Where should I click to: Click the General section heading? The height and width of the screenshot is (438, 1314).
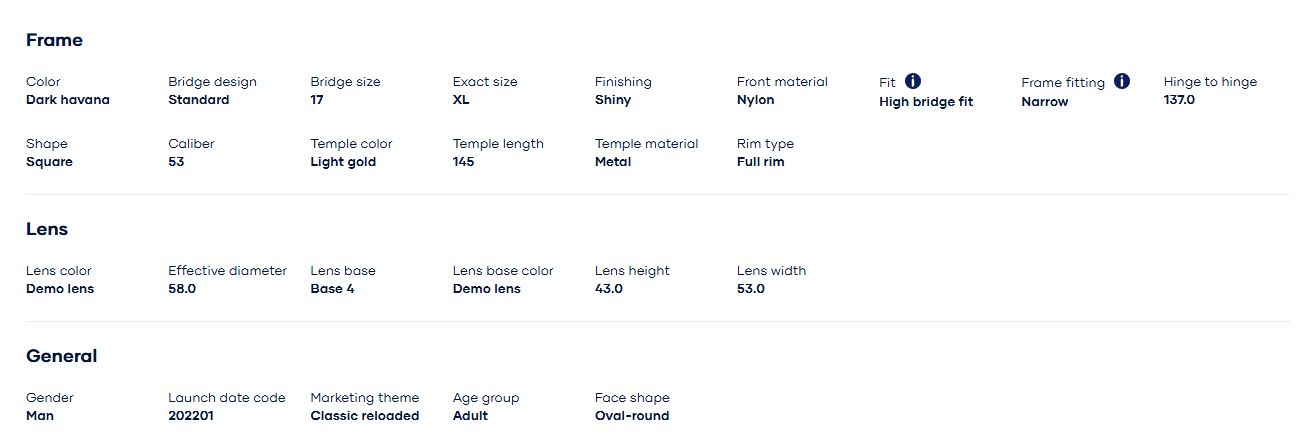(x=61, y=356)
